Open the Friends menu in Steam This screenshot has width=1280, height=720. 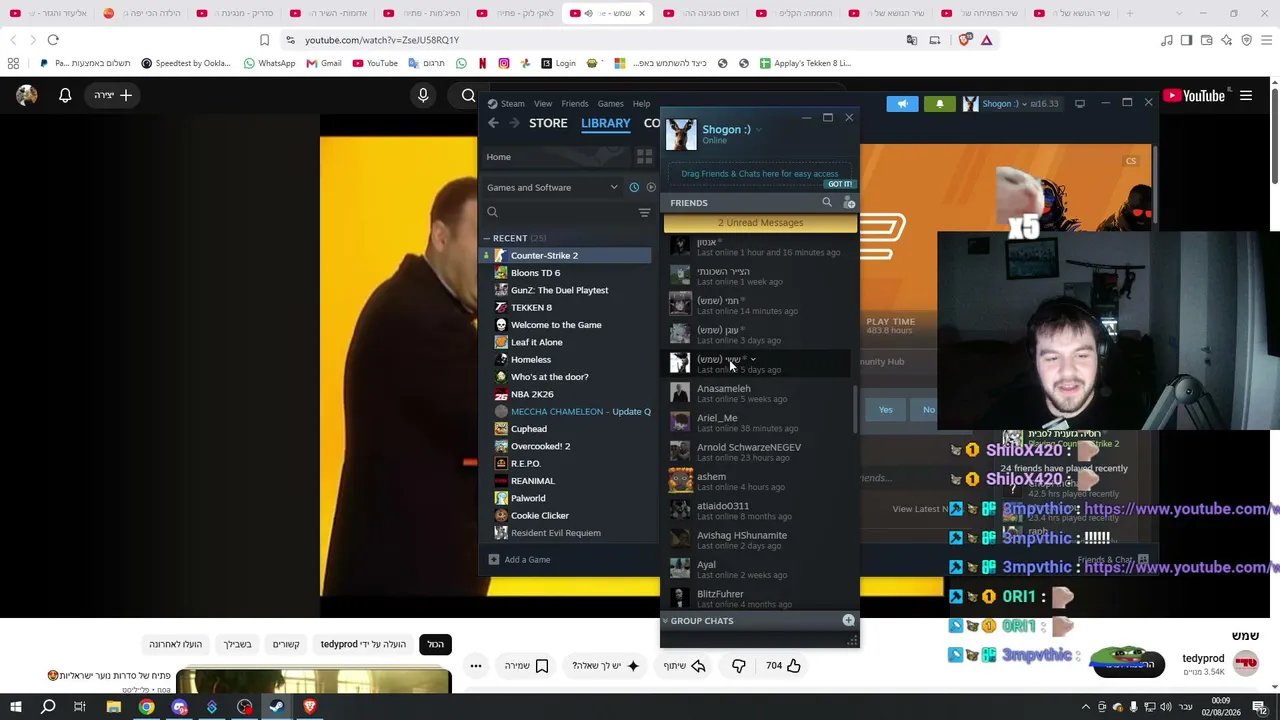[x=575, y=103]
